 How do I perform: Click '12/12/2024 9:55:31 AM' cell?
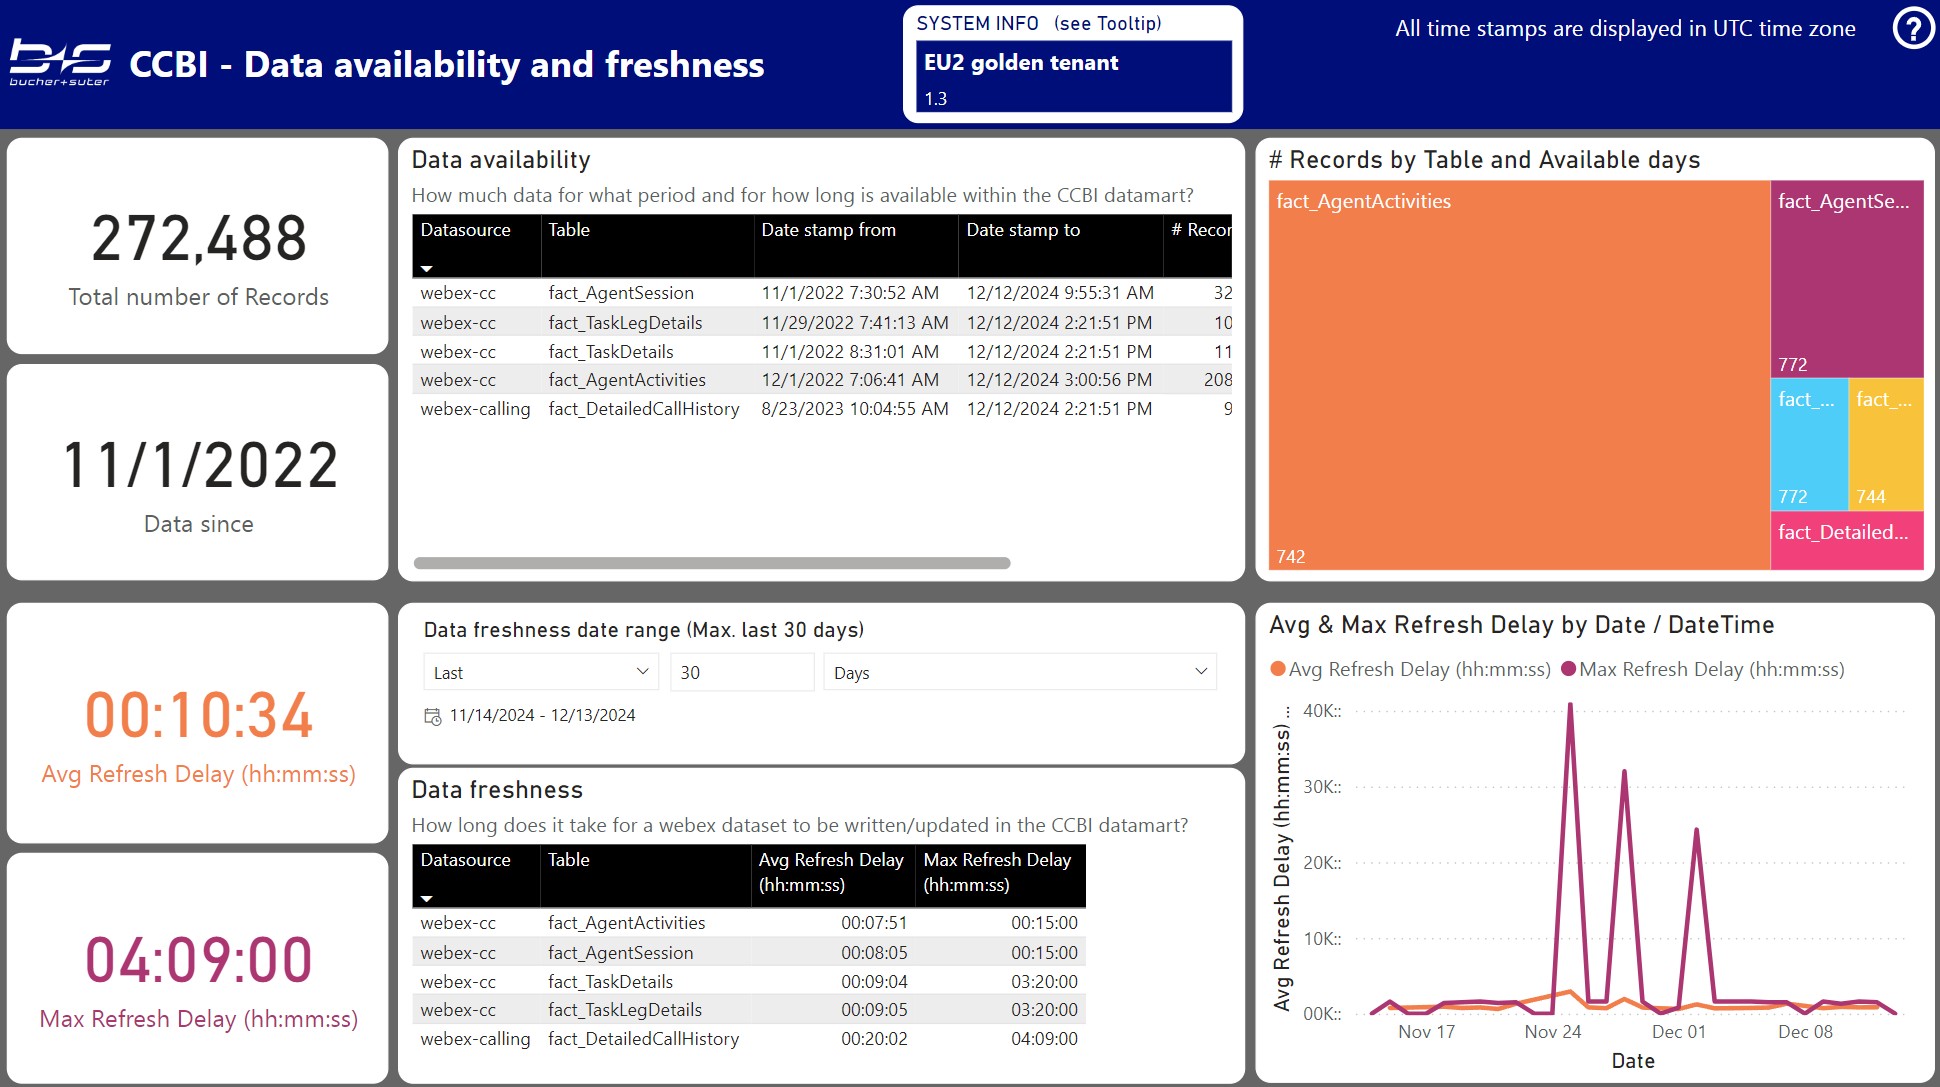tap(1060, 293)
